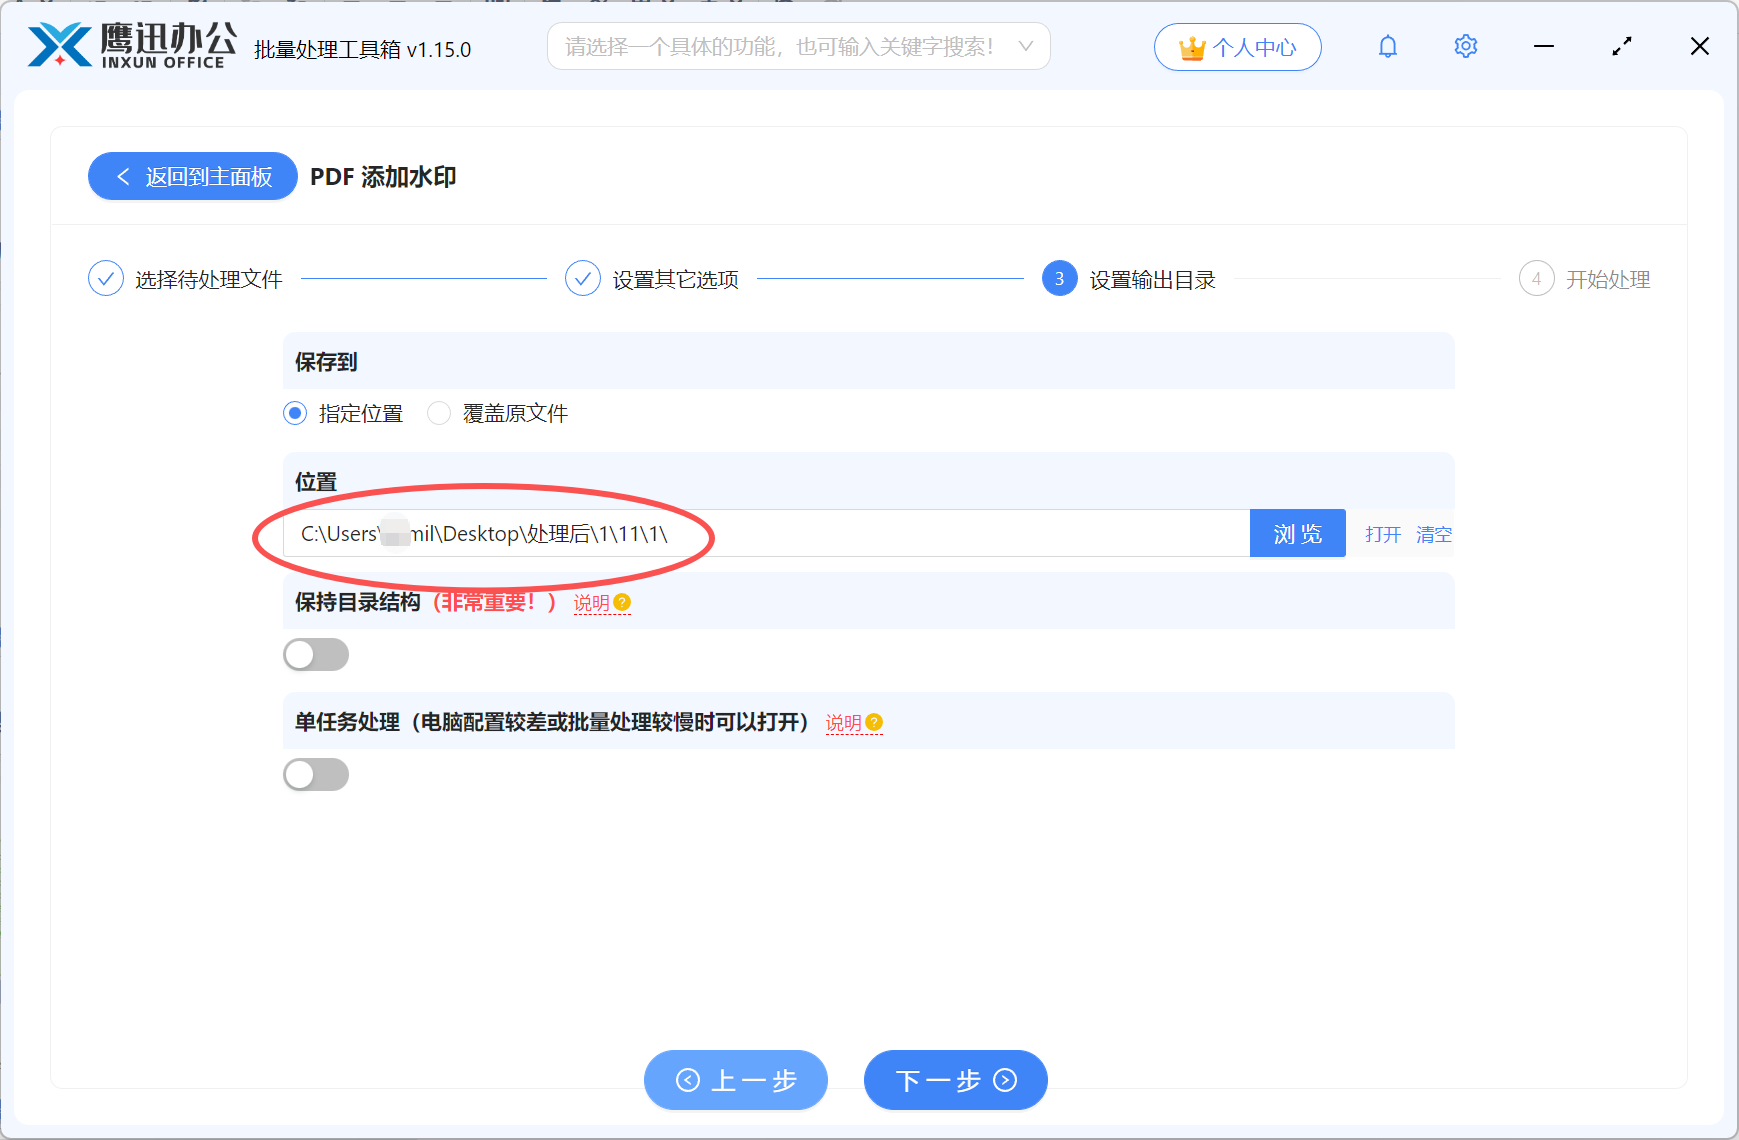Click 返回到主面板 button
Screen dimensions: 1739x1140
pyautogui.click(x=193, y=176)
